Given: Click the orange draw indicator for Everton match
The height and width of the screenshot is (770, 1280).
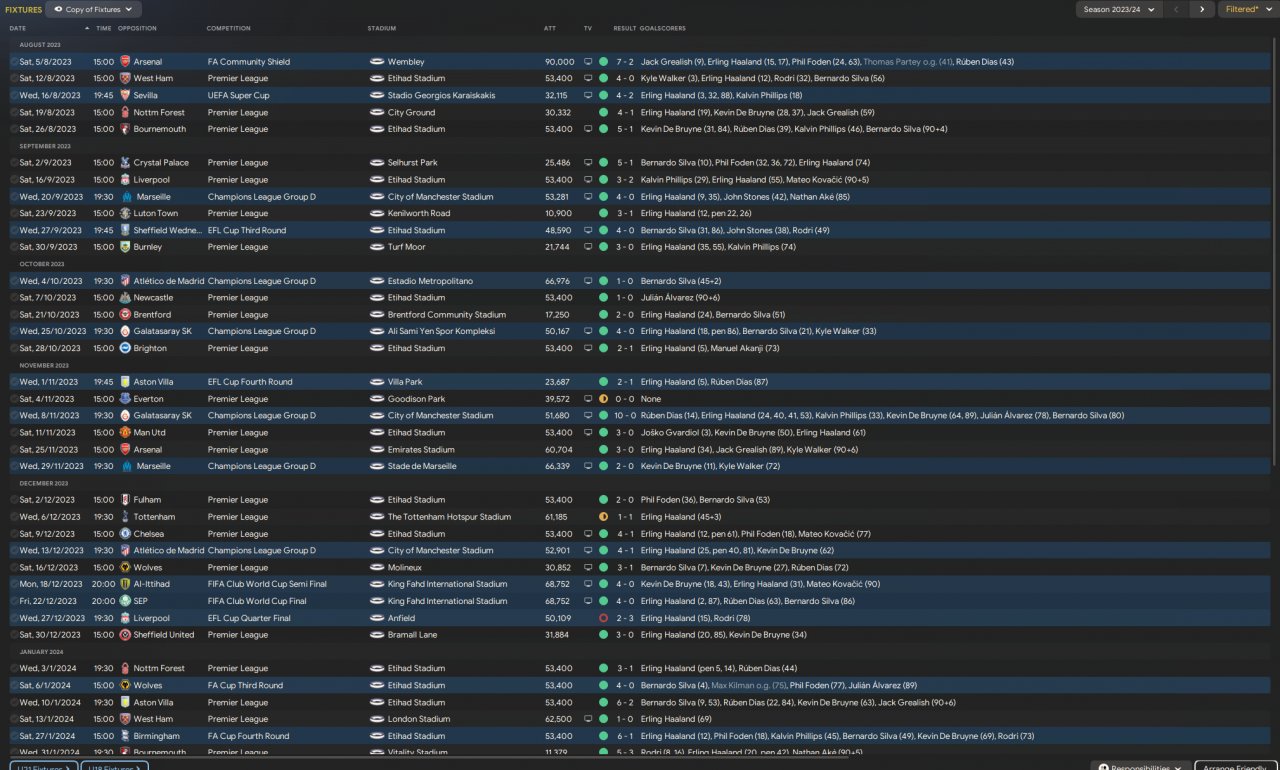Looking at the screenshot, I should (603, 399).
